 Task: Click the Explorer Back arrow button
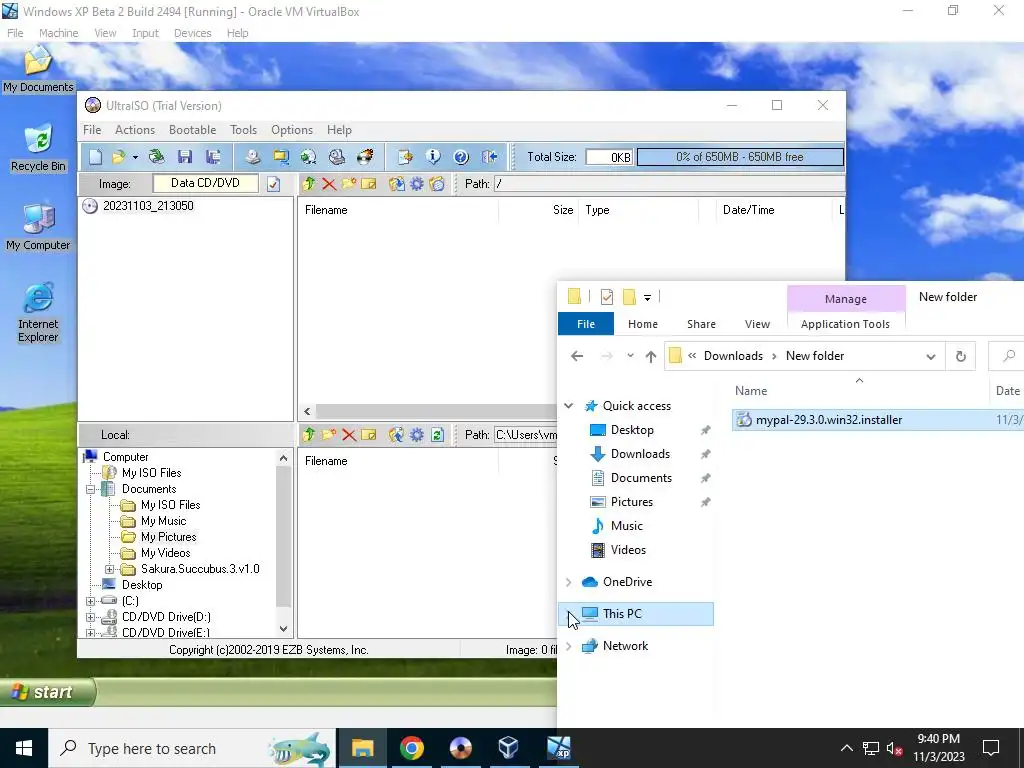click(577, 356)
